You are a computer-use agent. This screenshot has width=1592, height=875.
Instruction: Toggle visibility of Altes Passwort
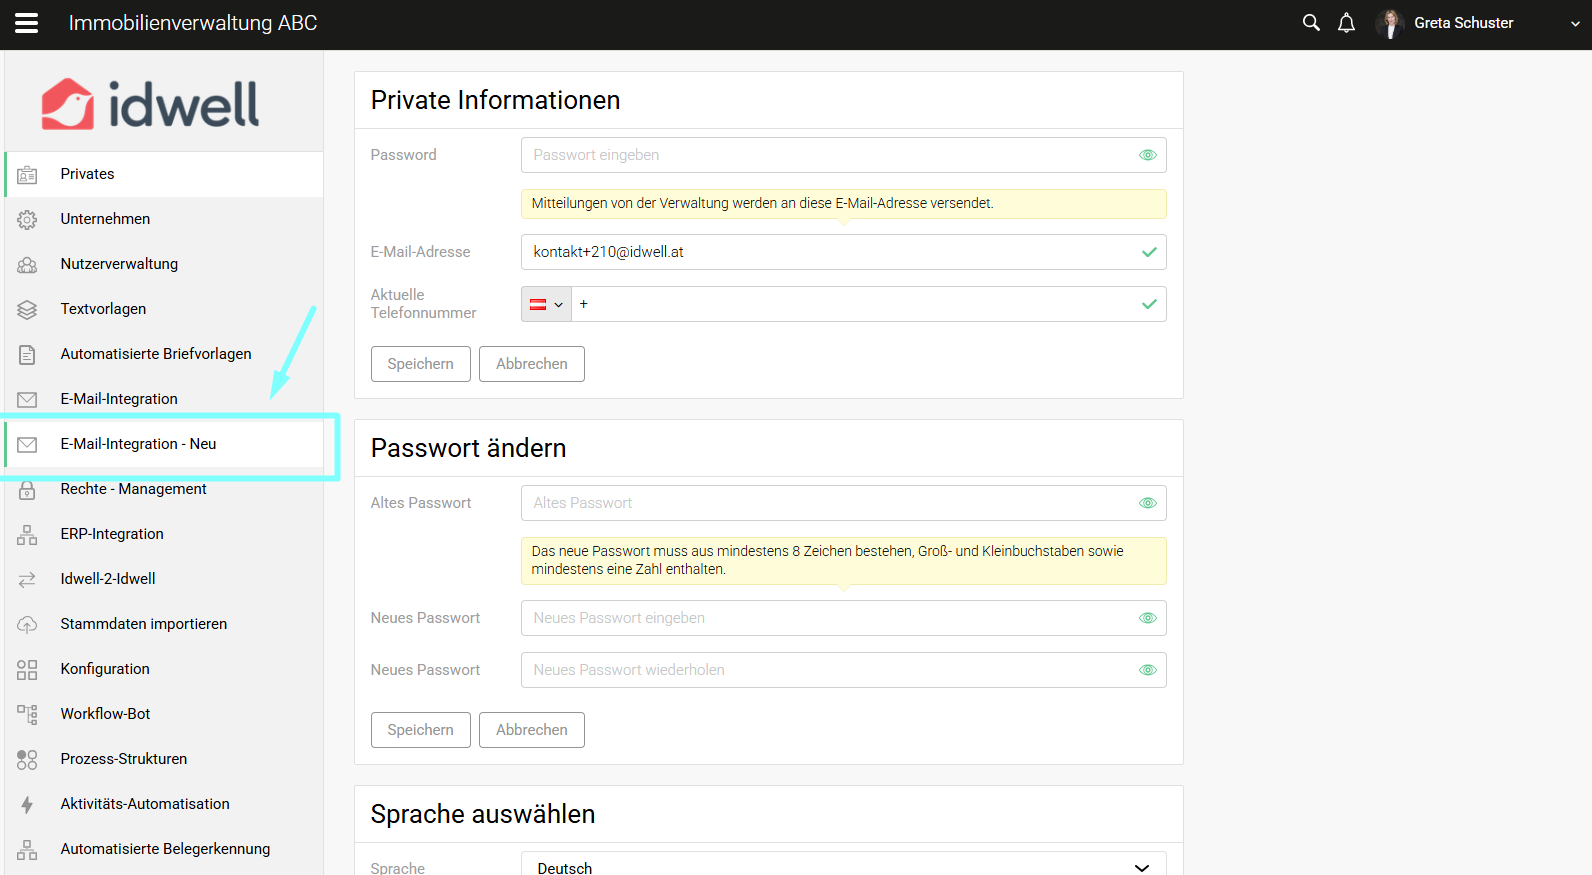(1147, 503)
